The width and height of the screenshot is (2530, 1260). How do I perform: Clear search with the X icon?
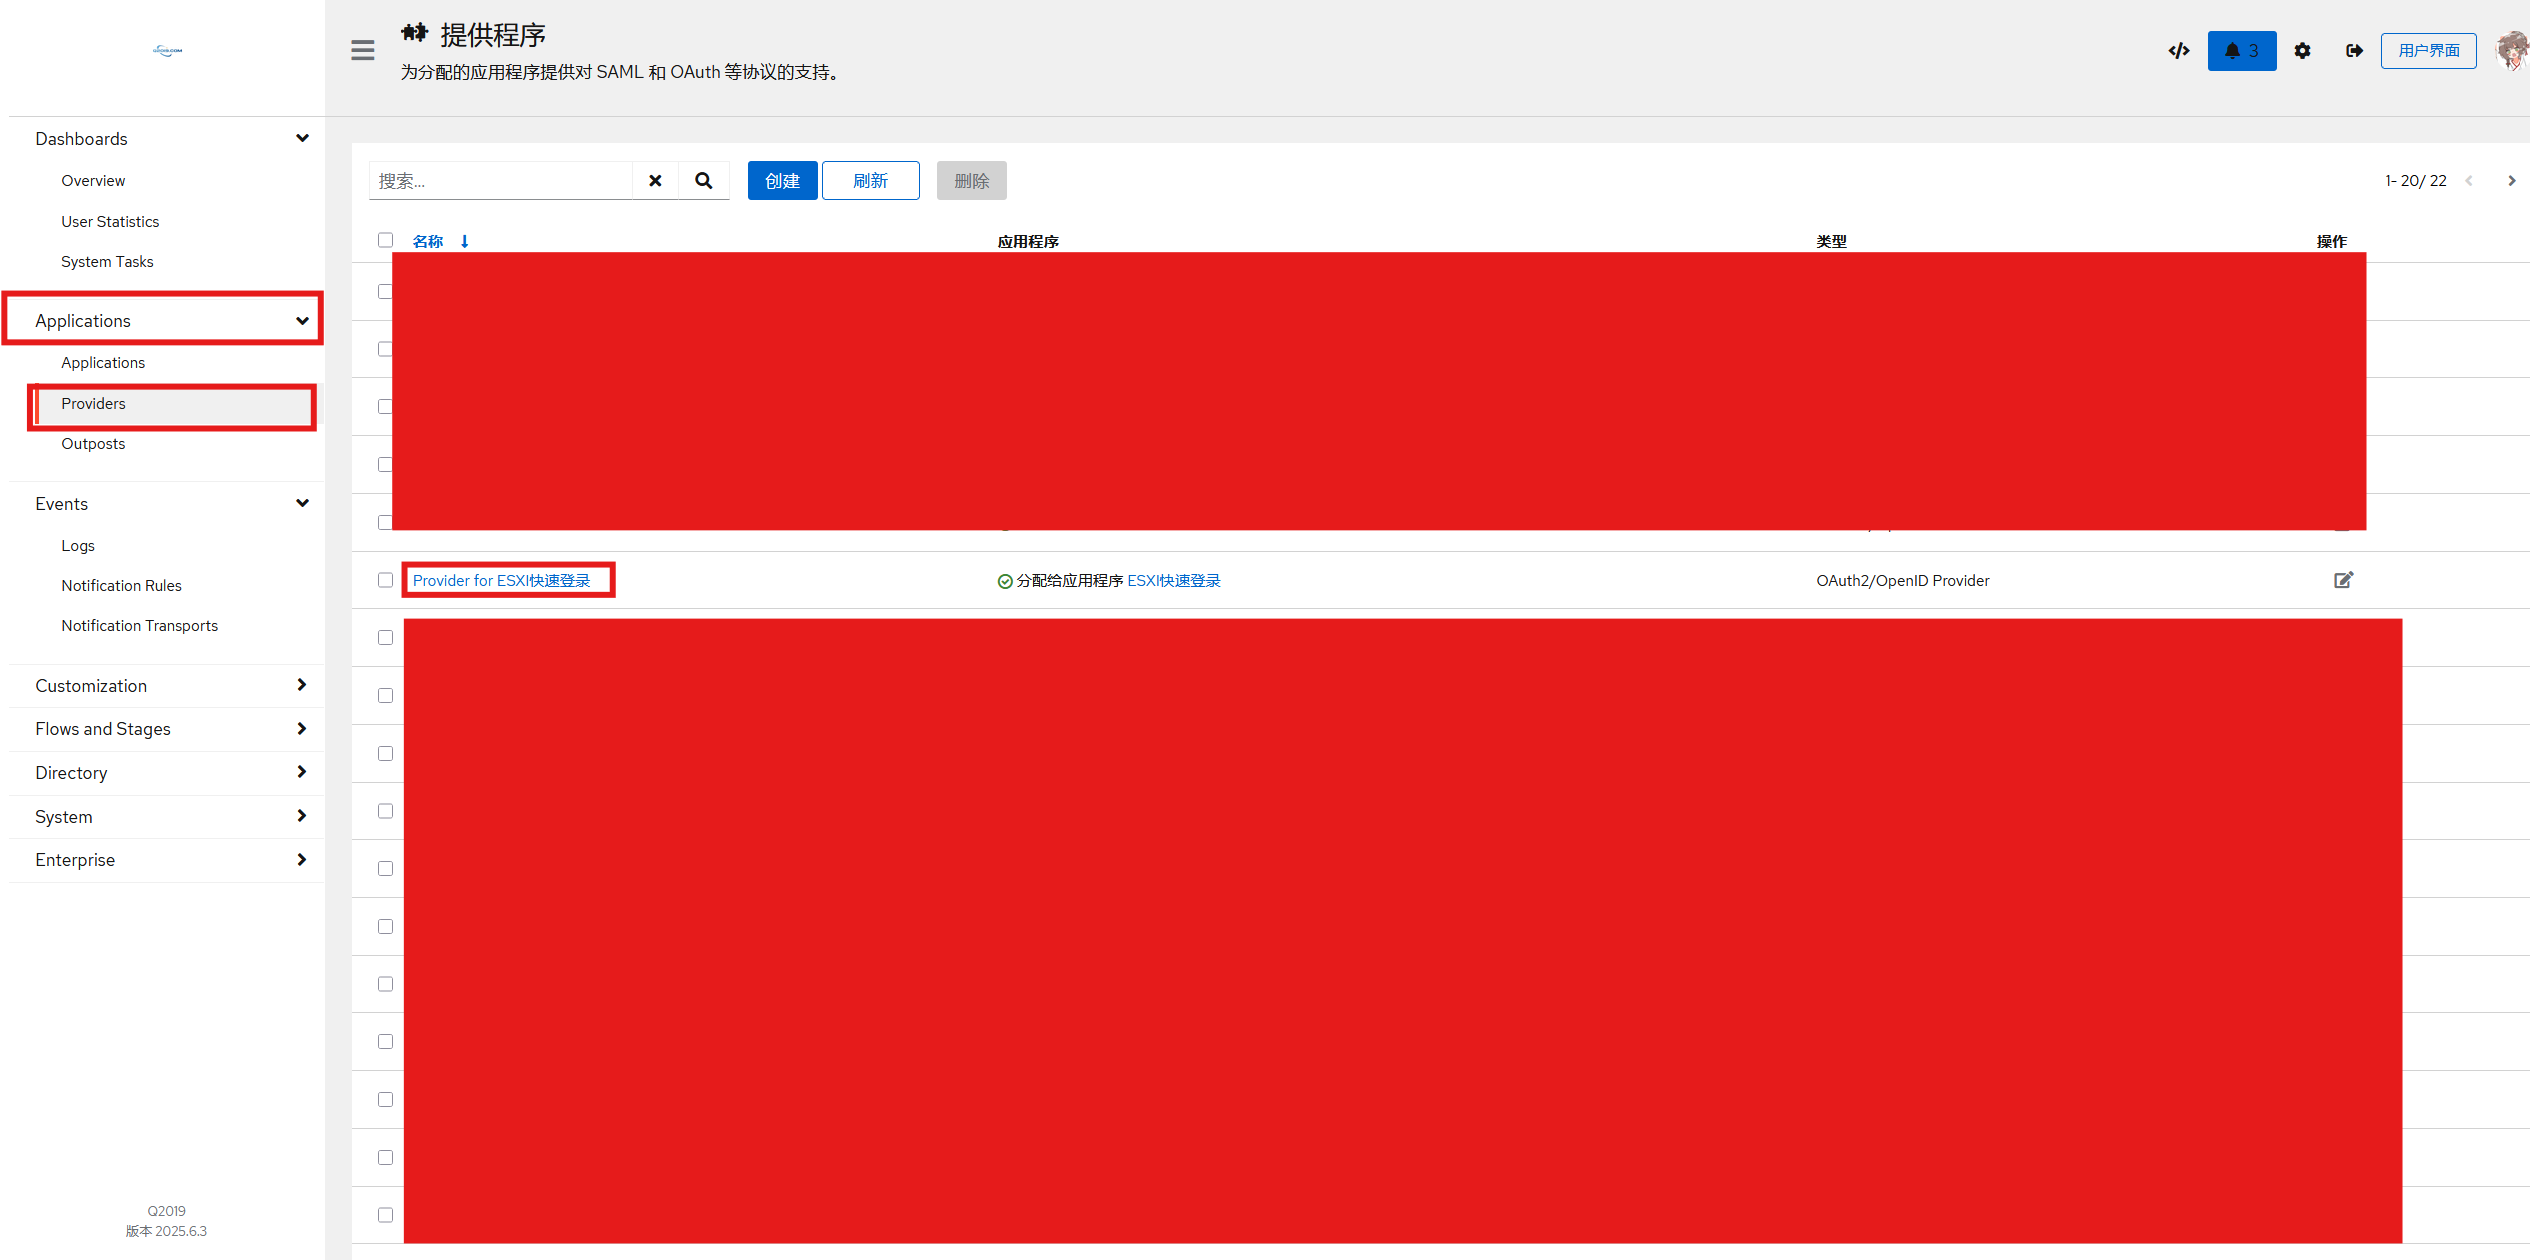(x=655, y=181)
